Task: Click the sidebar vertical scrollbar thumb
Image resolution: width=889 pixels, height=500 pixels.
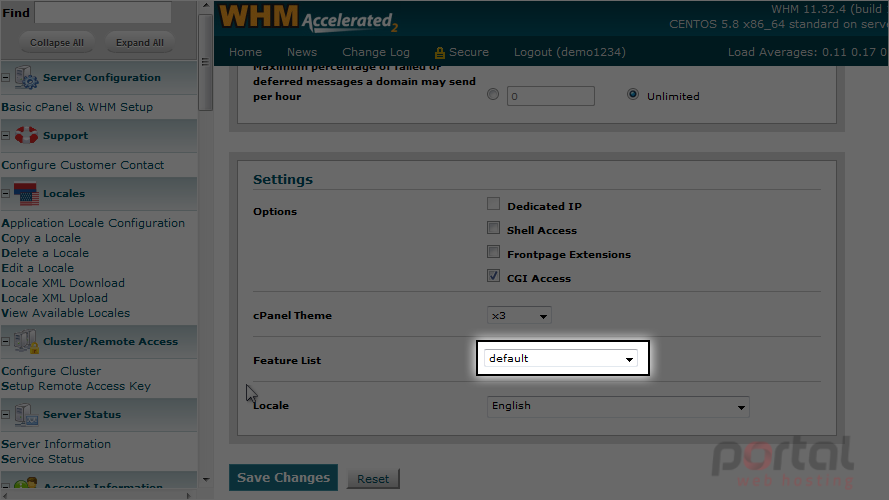Action: coord(206,62)
